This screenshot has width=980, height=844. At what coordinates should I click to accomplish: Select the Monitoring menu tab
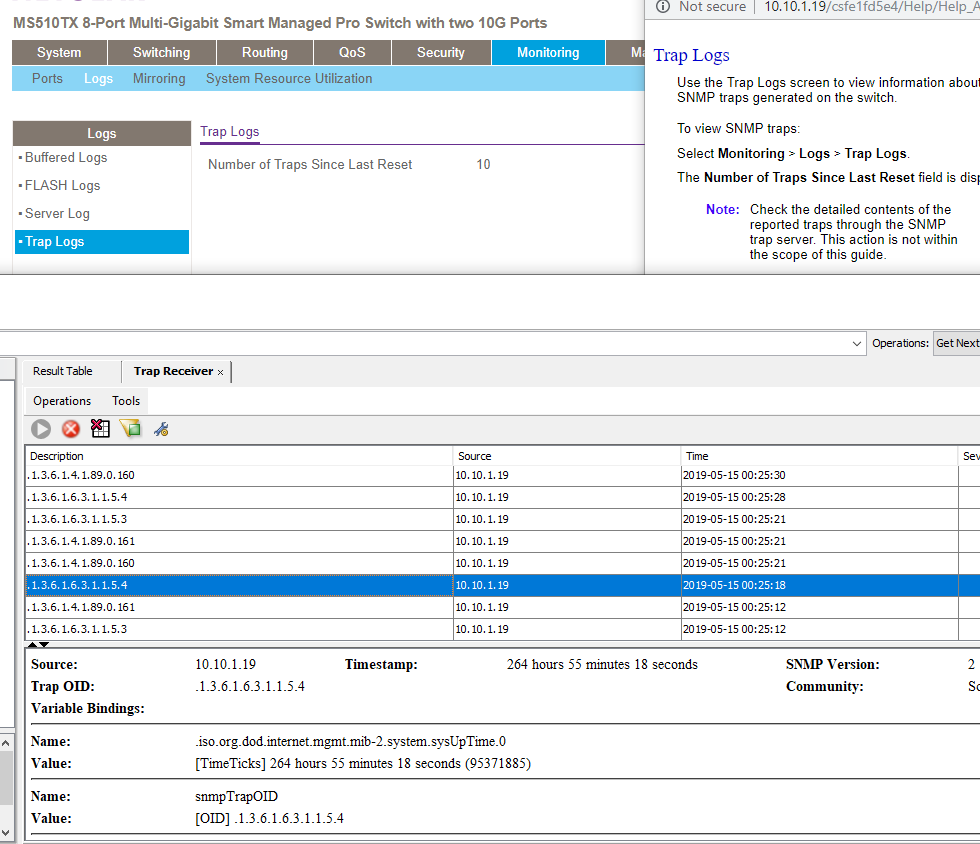click(x=548, y=53)
